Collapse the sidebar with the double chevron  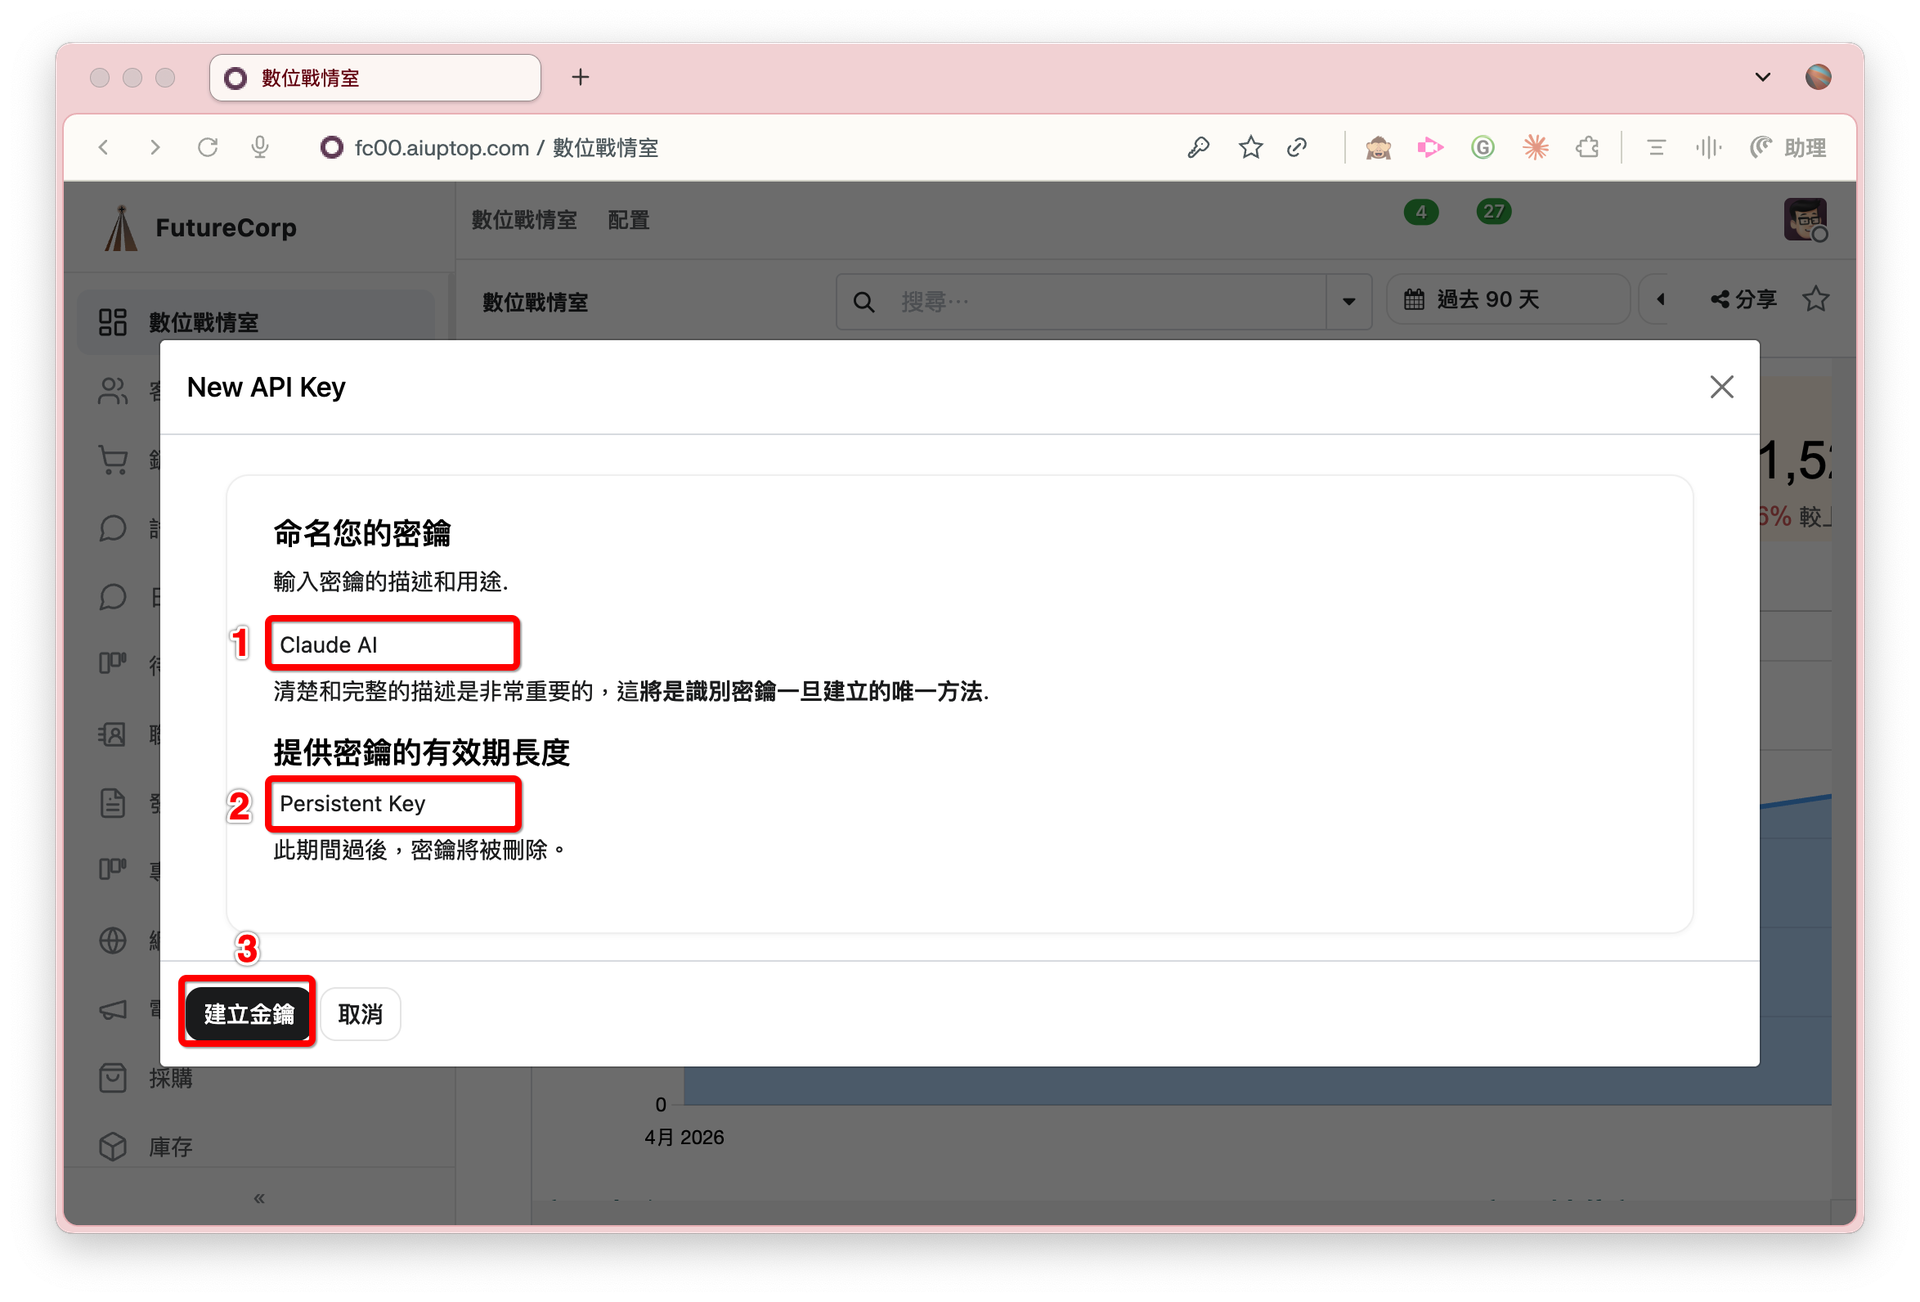point(259,1198)
